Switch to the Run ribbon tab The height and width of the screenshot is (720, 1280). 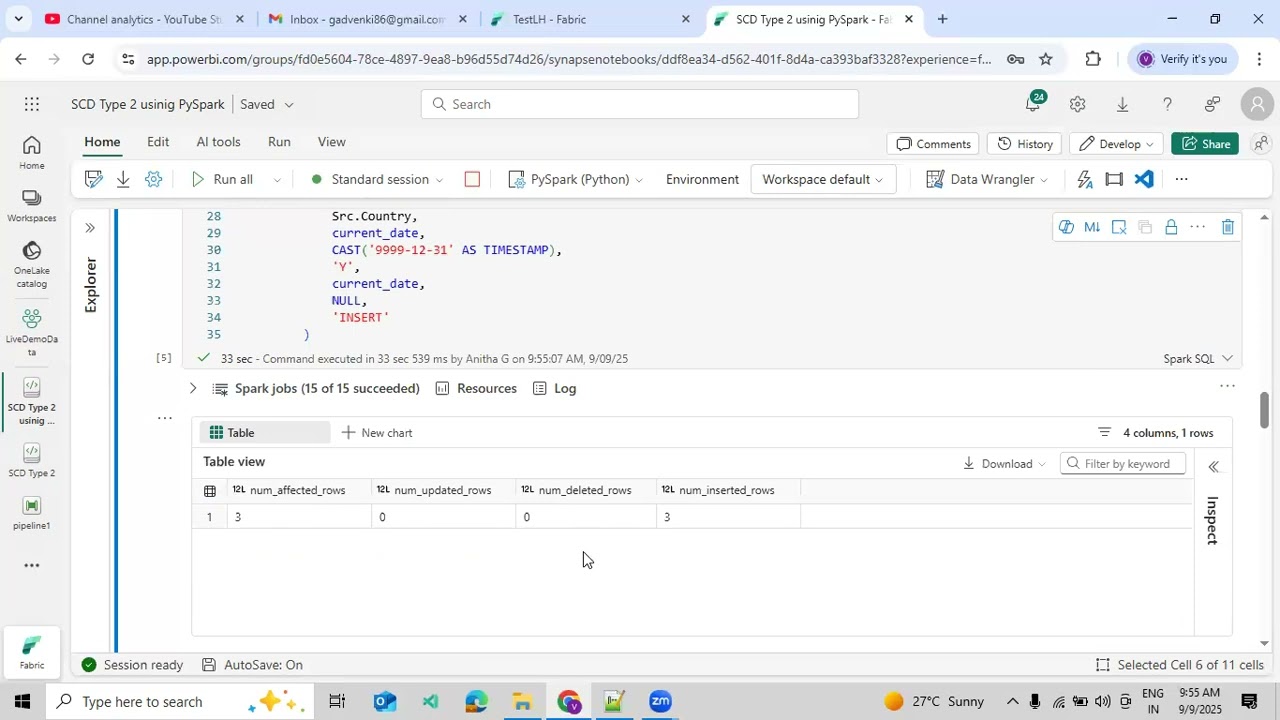(279, 142)
